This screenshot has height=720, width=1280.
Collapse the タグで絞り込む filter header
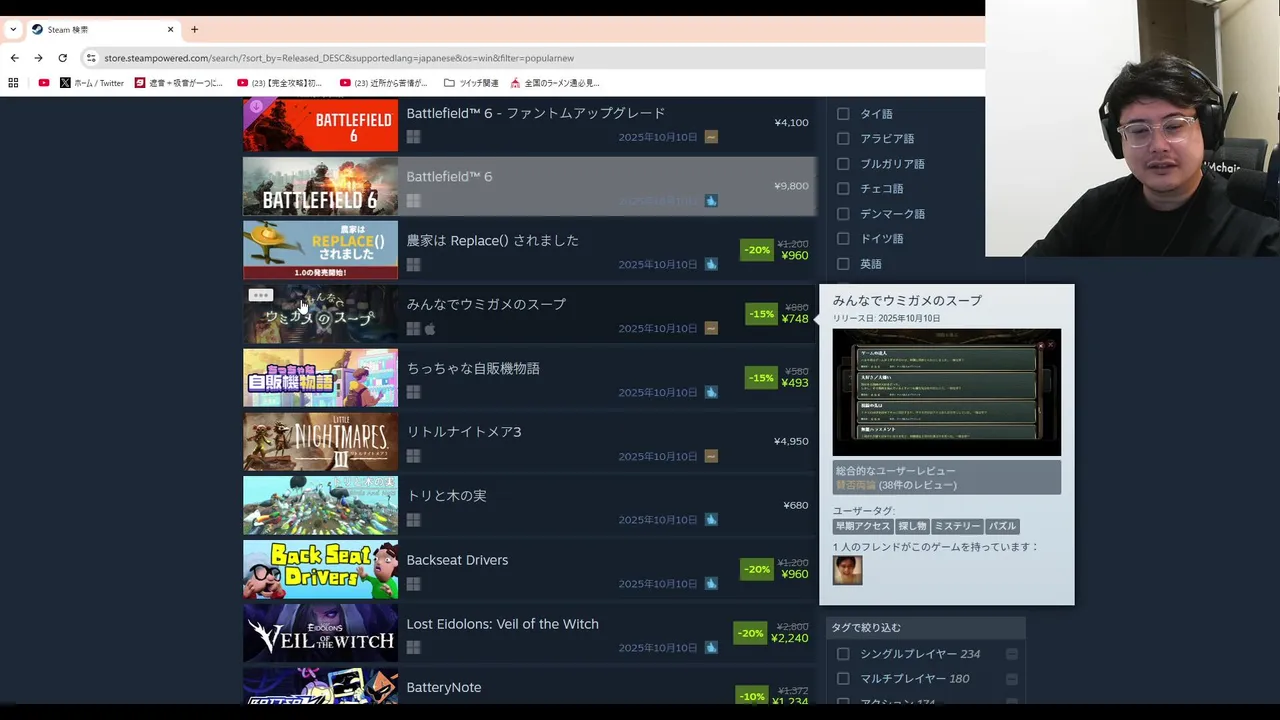[926, 628]
